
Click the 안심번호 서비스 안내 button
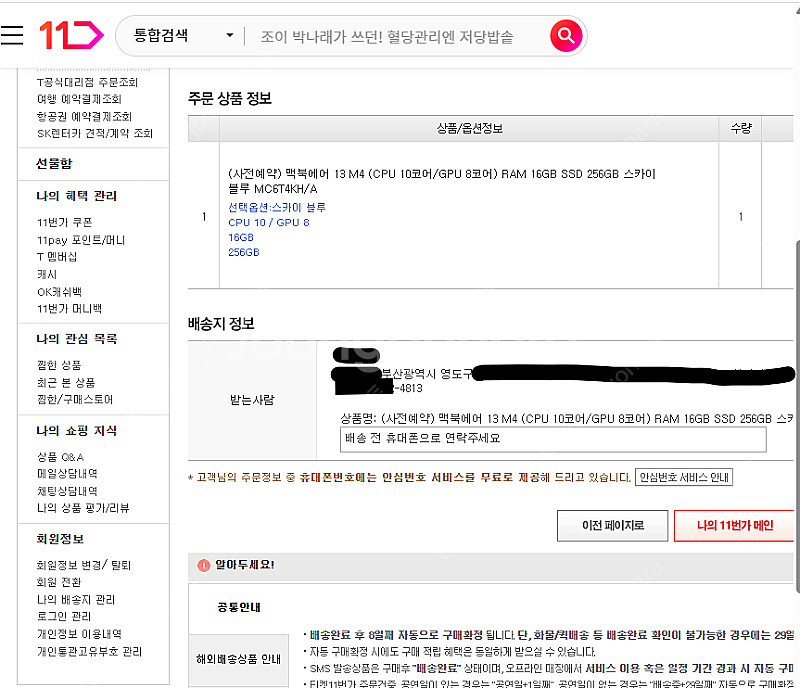(684, 477)
